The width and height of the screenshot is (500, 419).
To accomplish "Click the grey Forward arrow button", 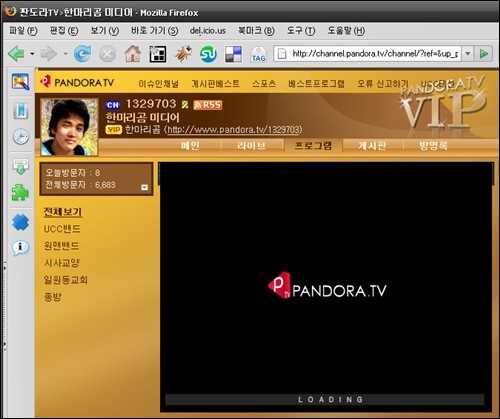I will [x=49, y=54].
